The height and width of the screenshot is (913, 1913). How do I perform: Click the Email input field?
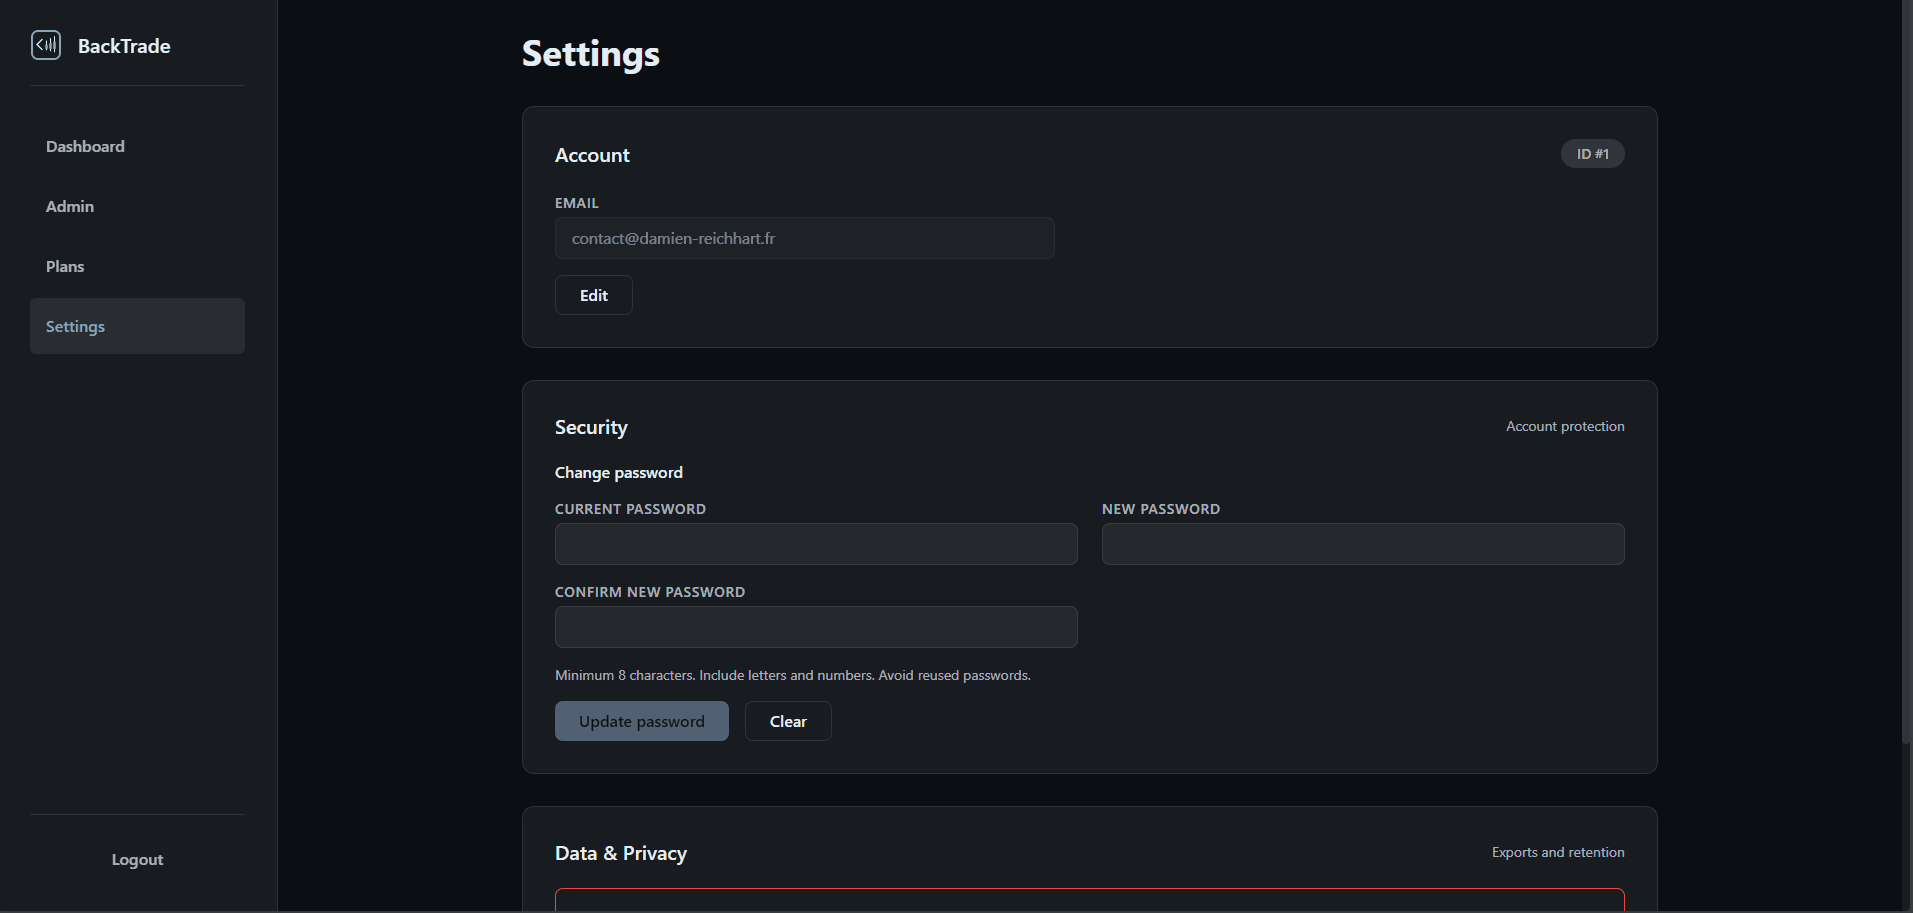click(804, 238)
